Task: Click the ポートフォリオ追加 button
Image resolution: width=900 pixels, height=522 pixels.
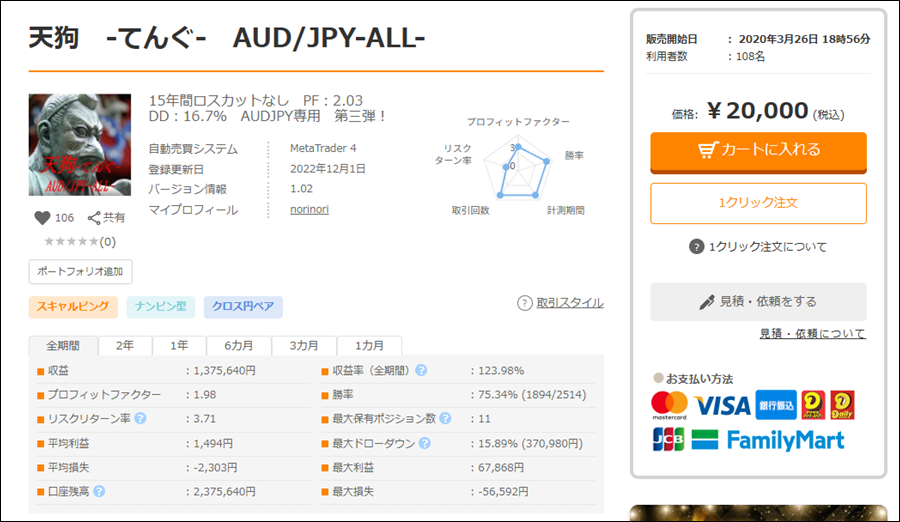Action: (x=80, y=271)
